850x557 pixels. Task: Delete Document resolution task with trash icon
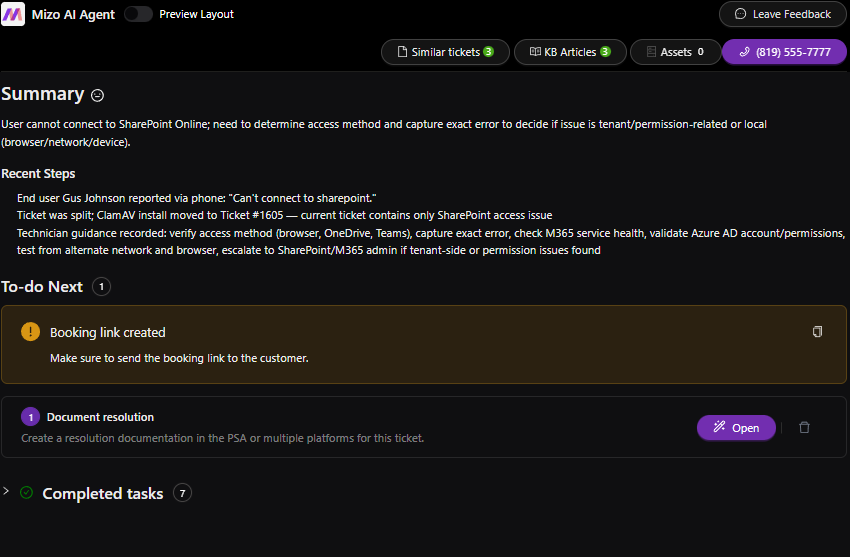804,428
